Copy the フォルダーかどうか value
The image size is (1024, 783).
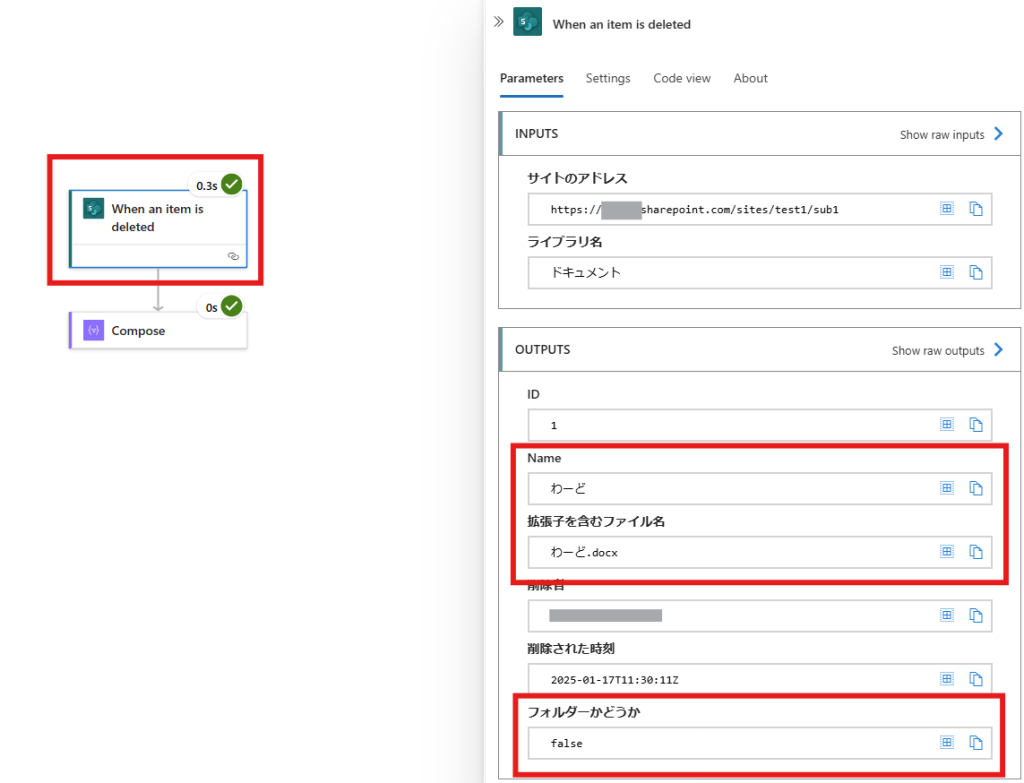point(976,743)
